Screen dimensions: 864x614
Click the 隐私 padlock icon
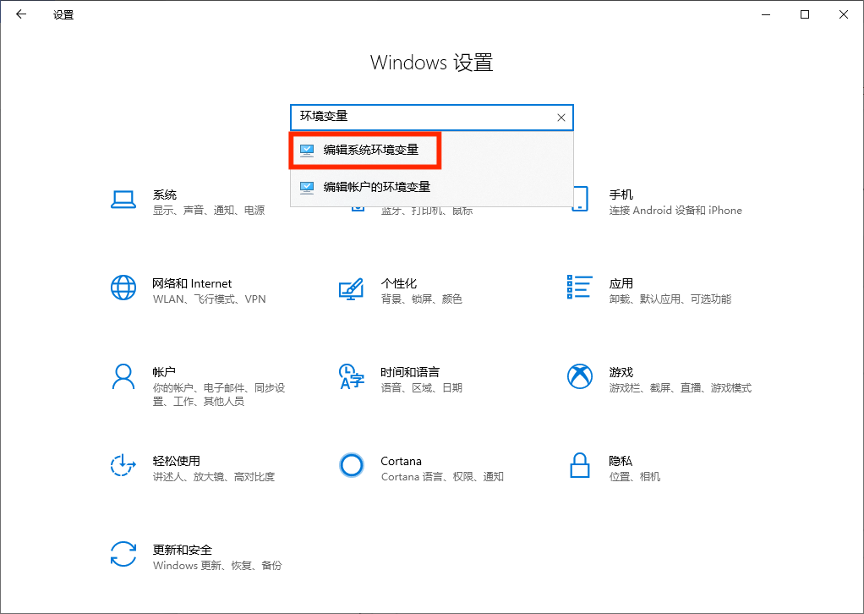[579, 465]
